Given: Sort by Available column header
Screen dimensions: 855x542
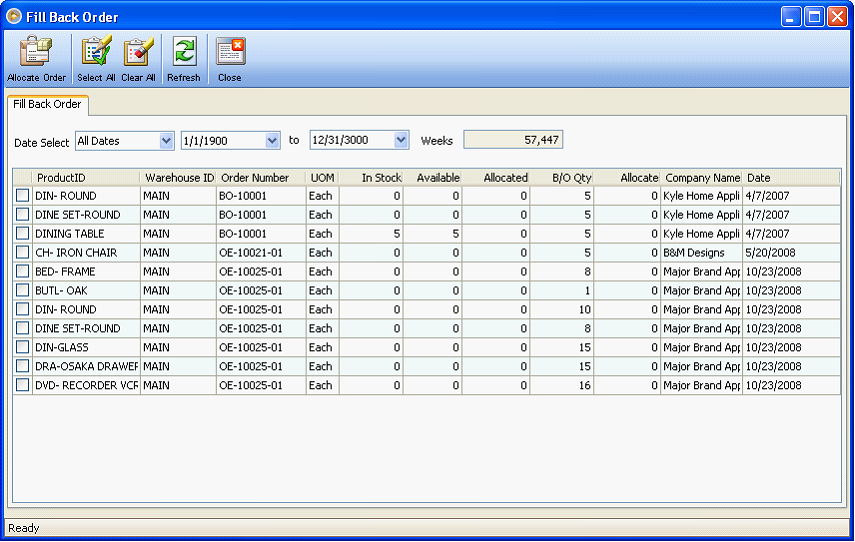Looking at the screenshot, I should coord(432,178).
